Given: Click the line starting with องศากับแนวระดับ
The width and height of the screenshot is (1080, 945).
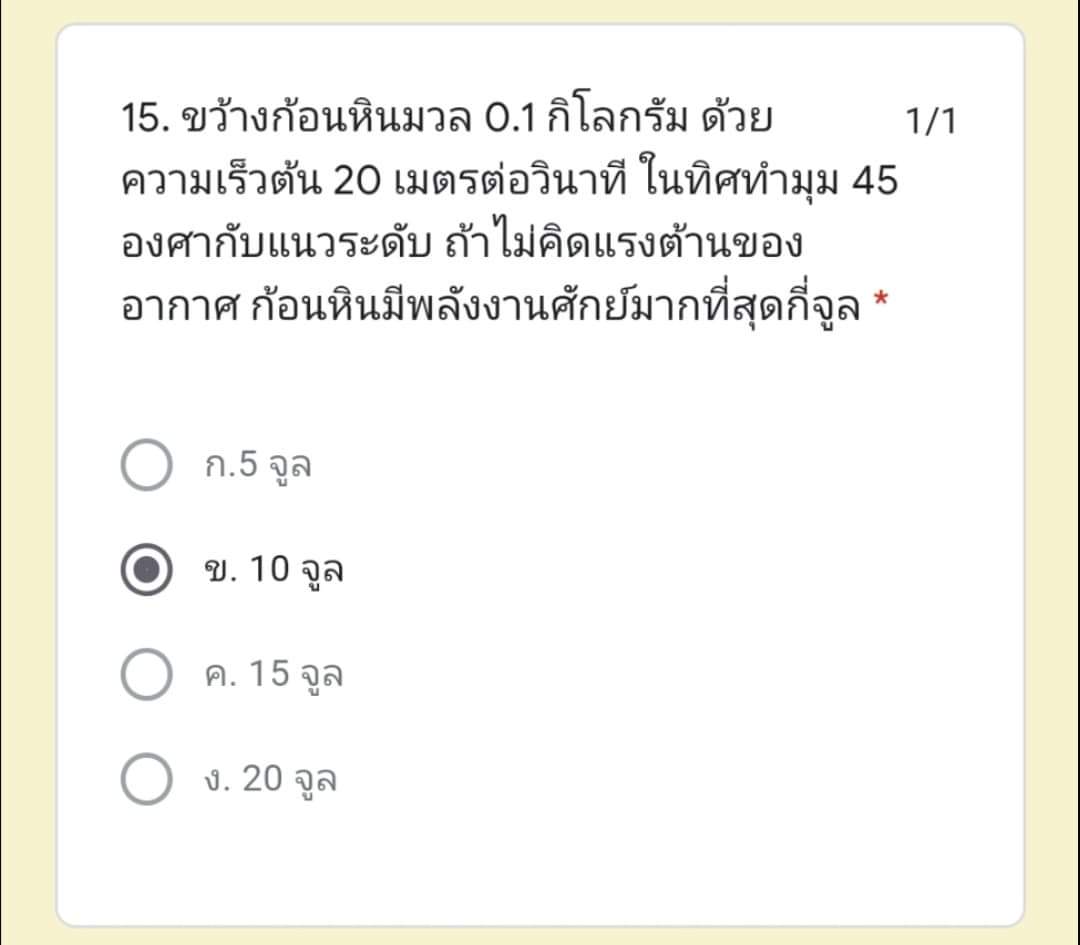Looking at the screenshot, I should click(461, 242).
